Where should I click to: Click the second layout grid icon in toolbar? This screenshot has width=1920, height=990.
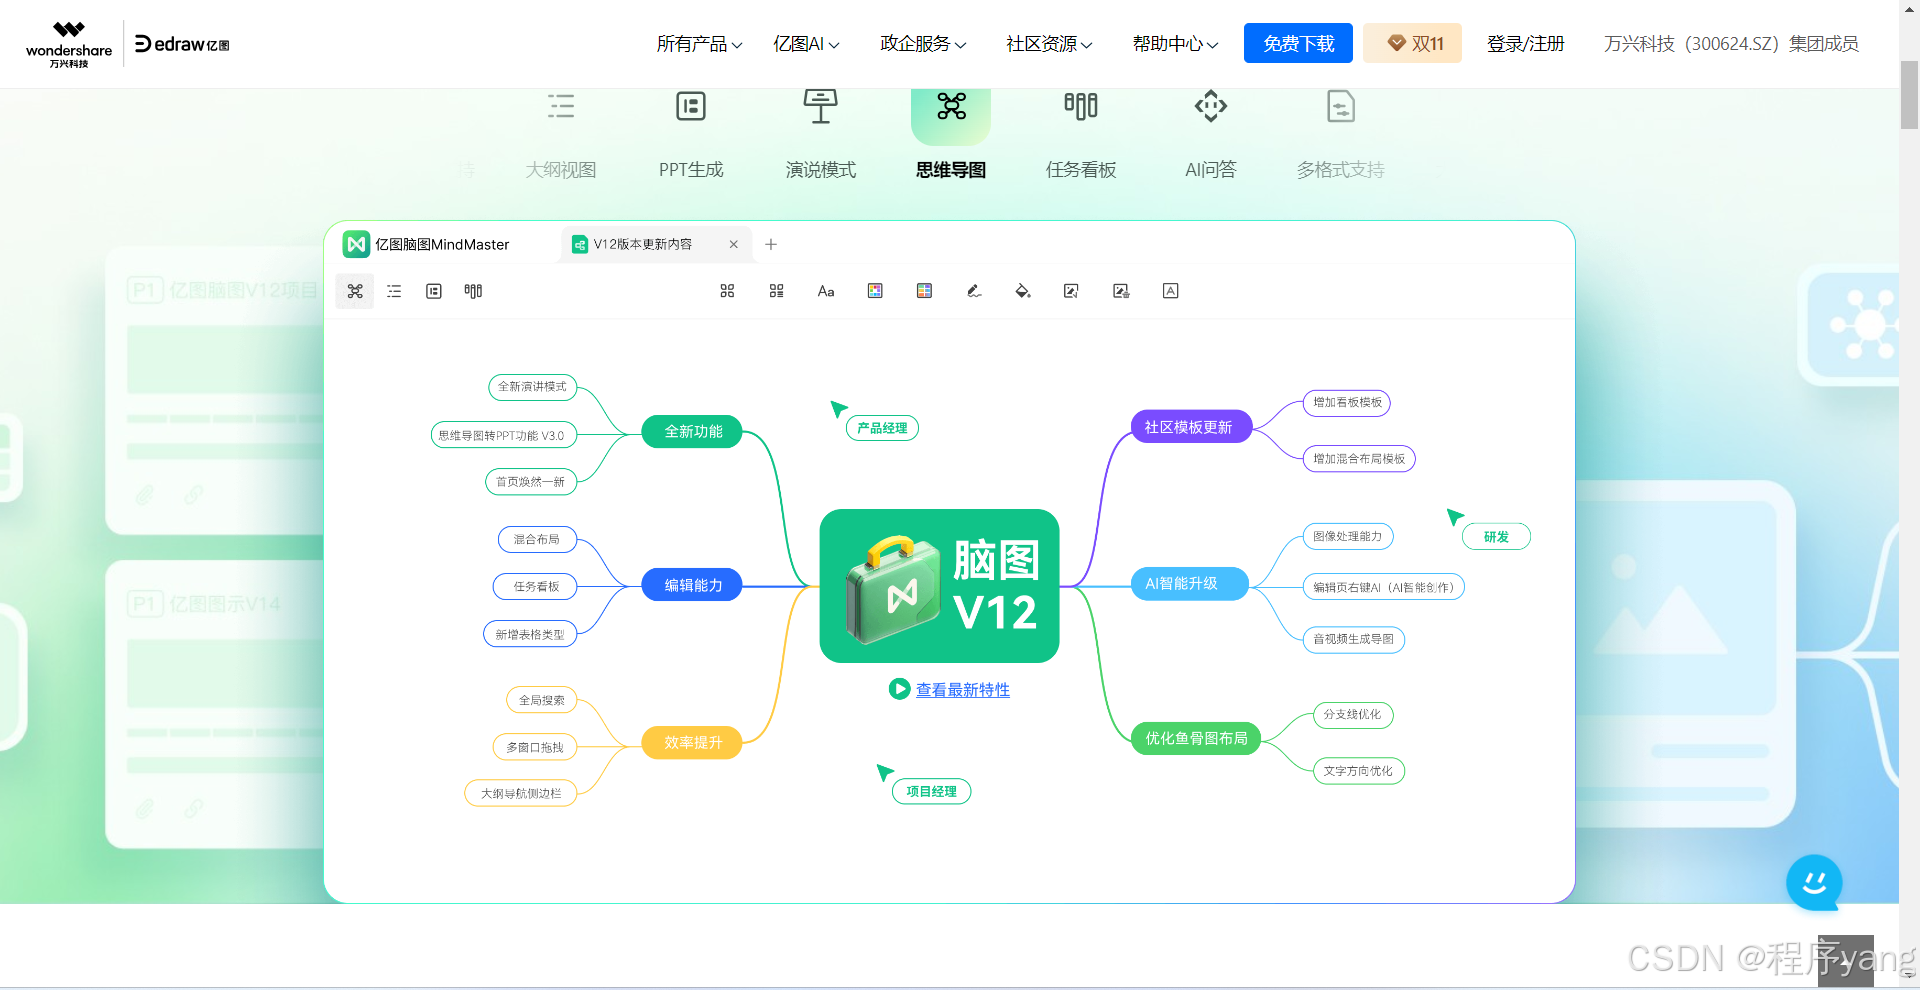776,291
